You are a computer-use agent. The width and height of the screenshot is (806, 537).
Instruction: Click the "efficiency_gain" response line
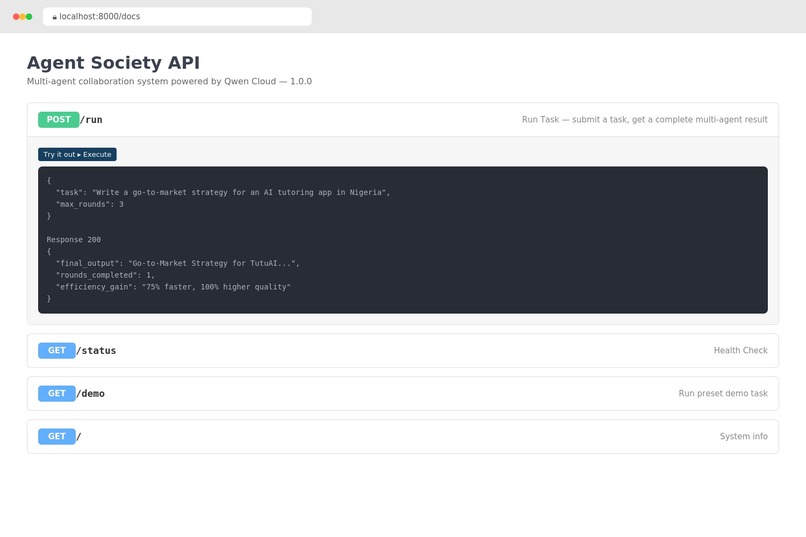[x=173, y=287]
